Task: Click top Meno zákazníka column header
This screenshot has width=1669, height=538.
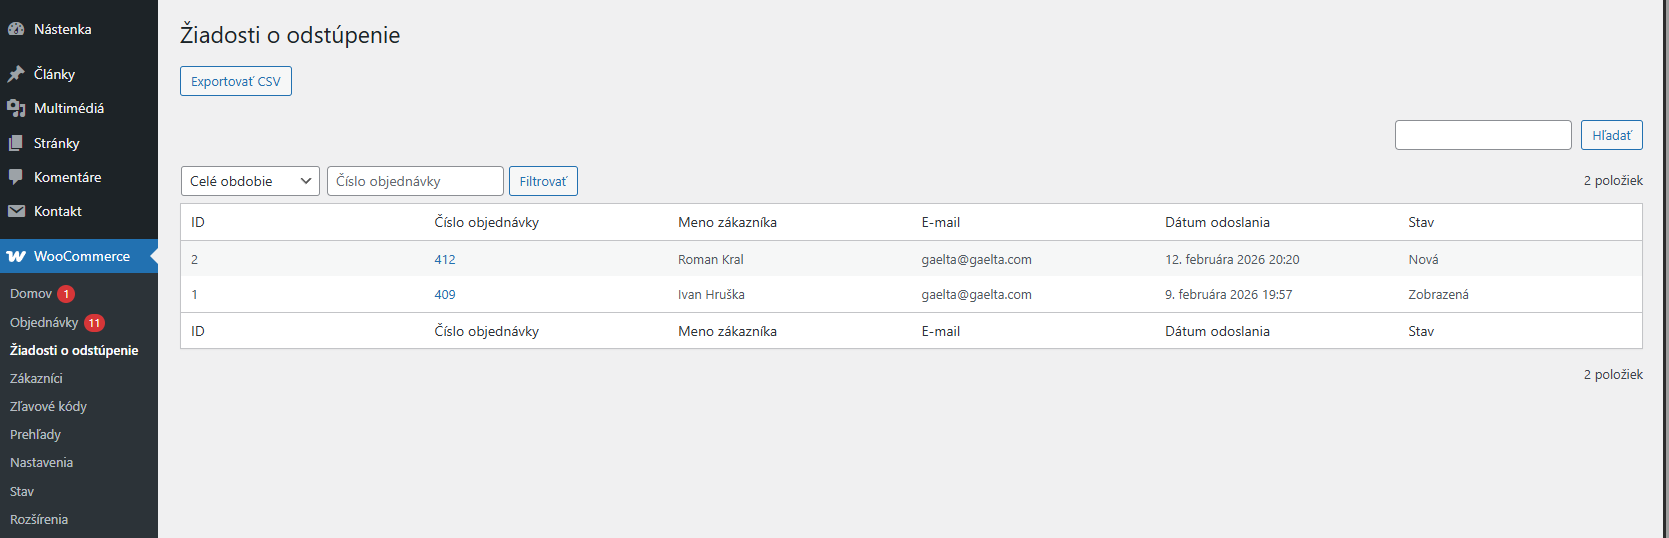Action: [x=727, y=222]
